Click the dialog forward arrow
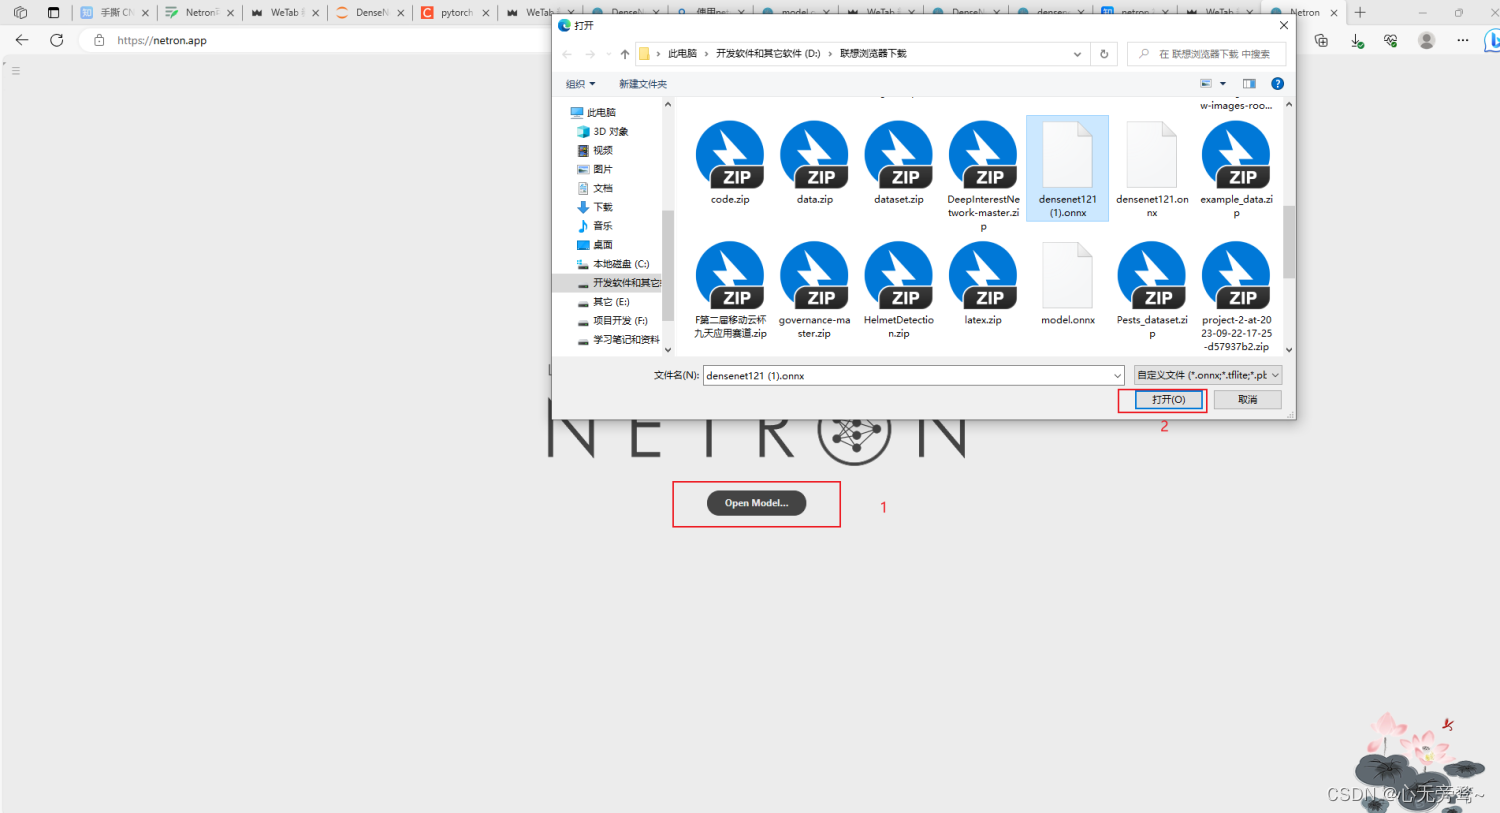This screenshot has height=813, width=1500. click(x=590, y=54)
